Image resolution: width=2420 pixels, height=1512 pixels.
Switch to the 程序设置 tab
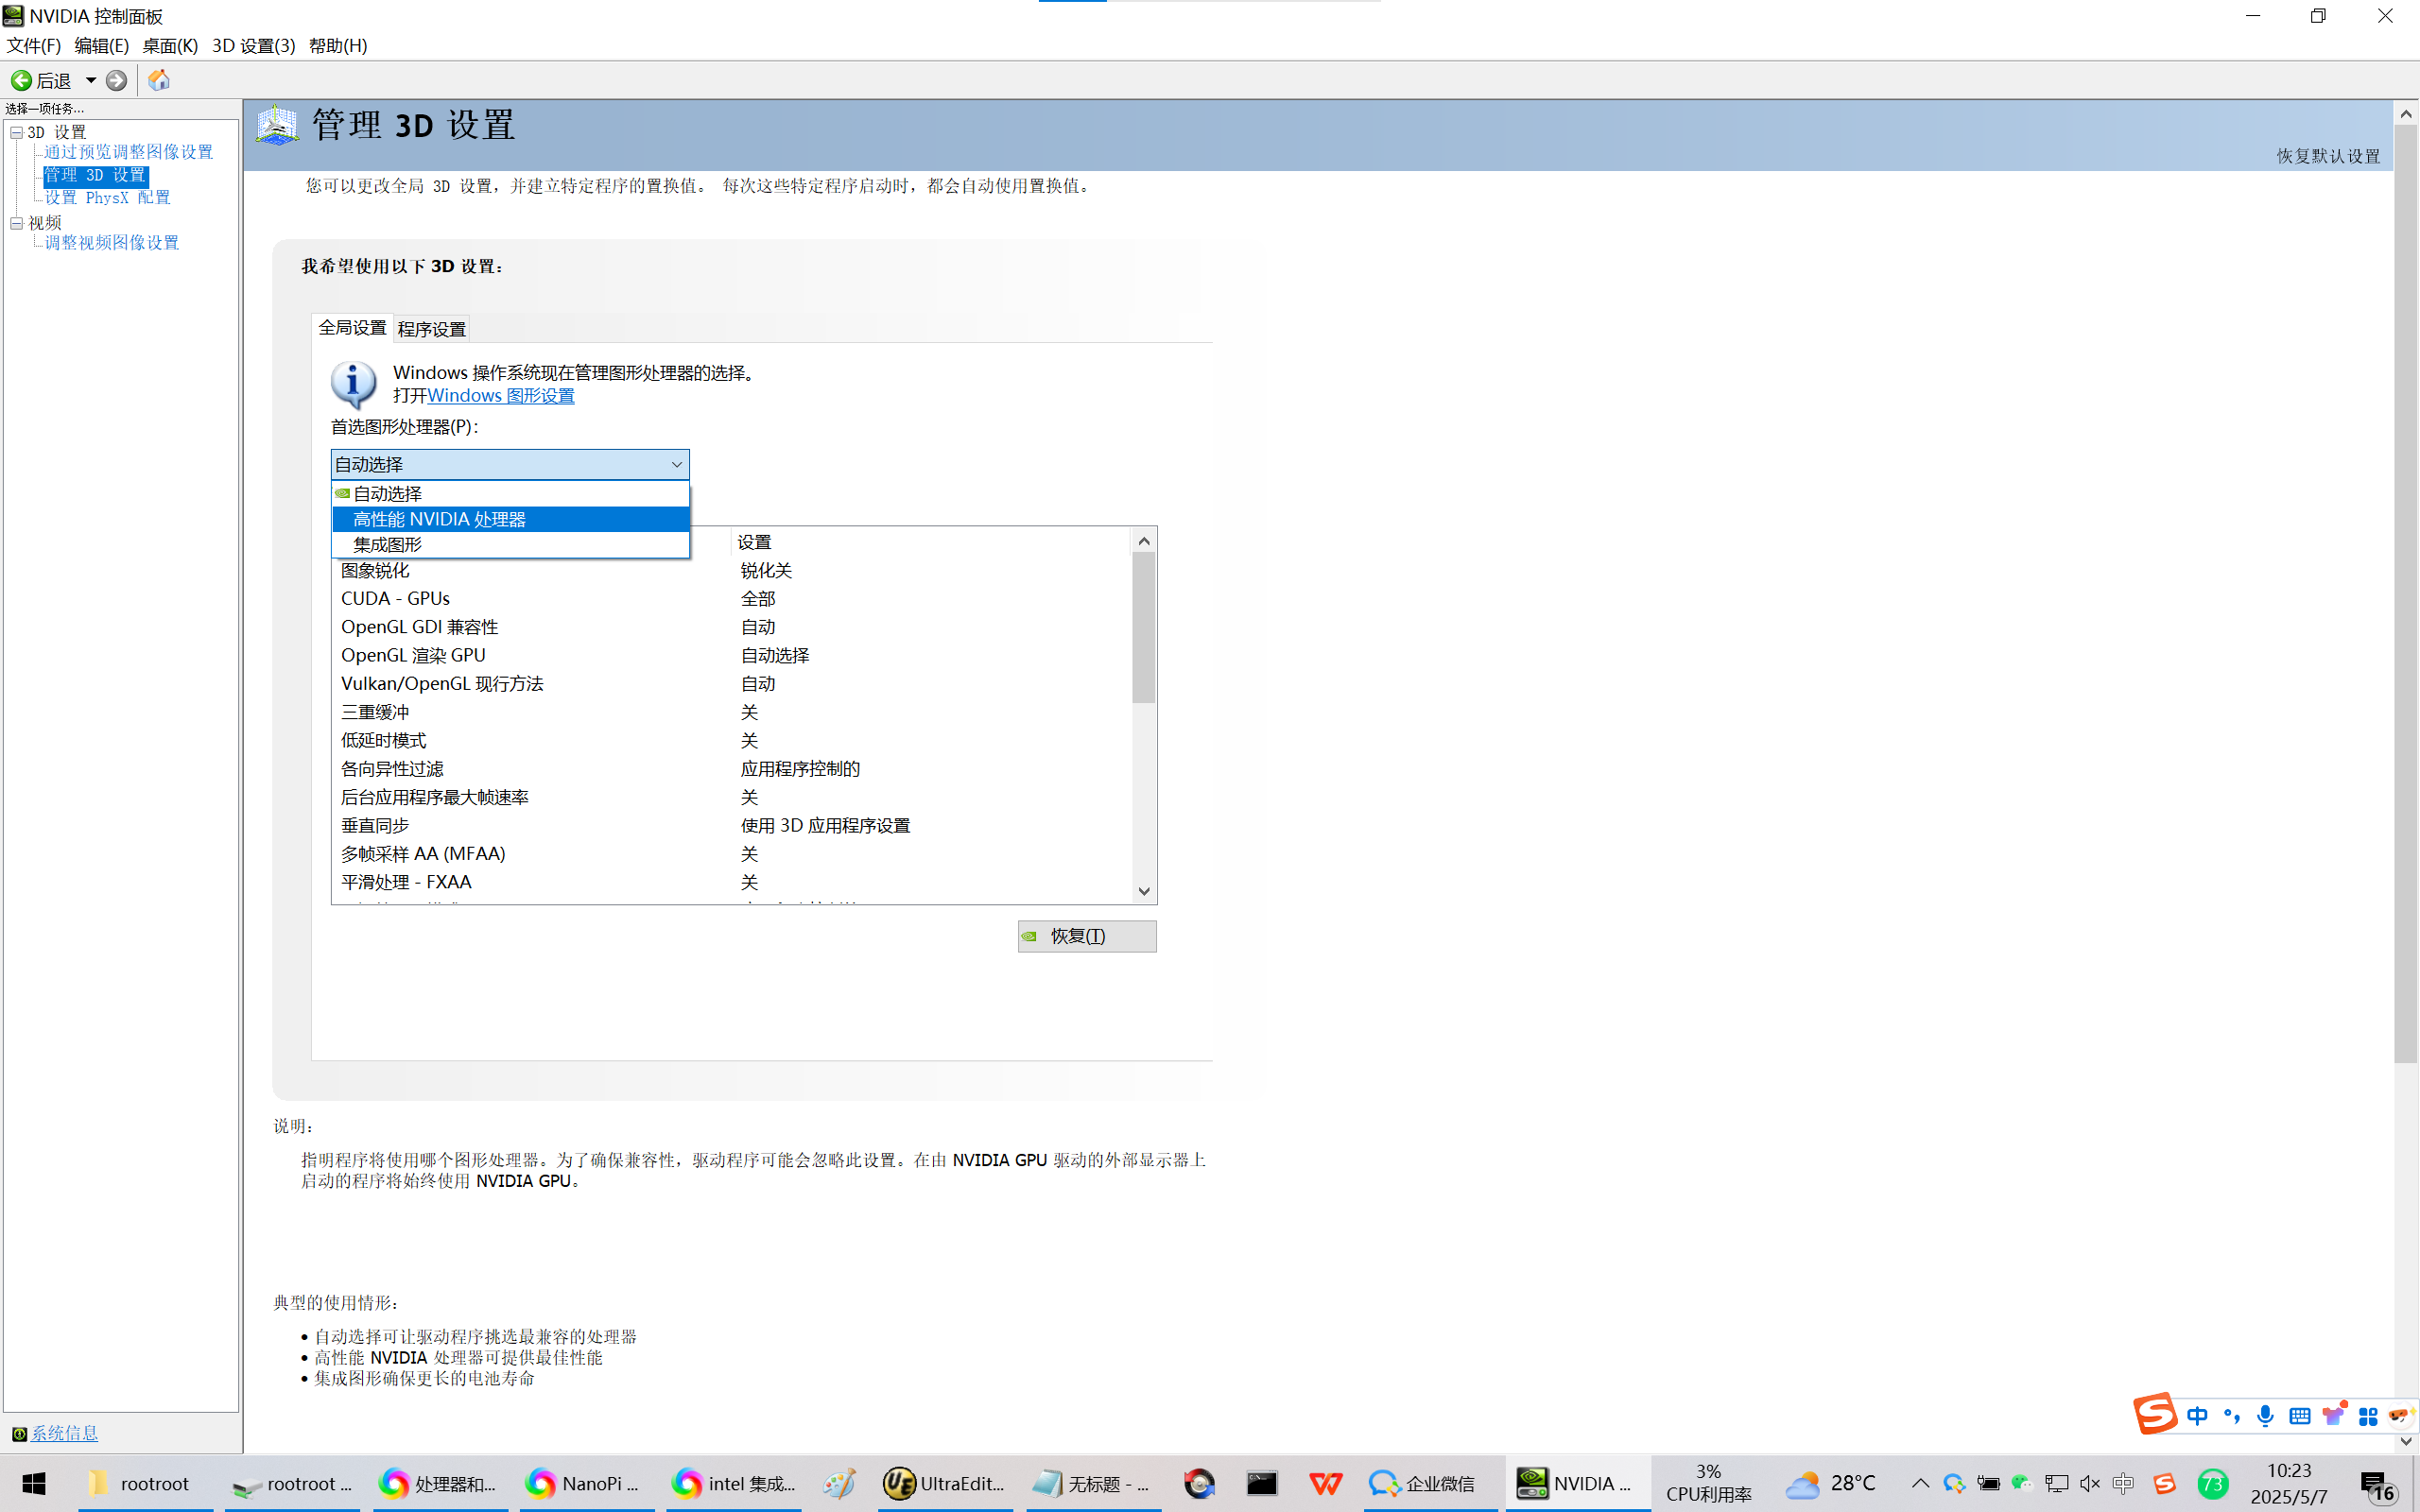point(431,329)
